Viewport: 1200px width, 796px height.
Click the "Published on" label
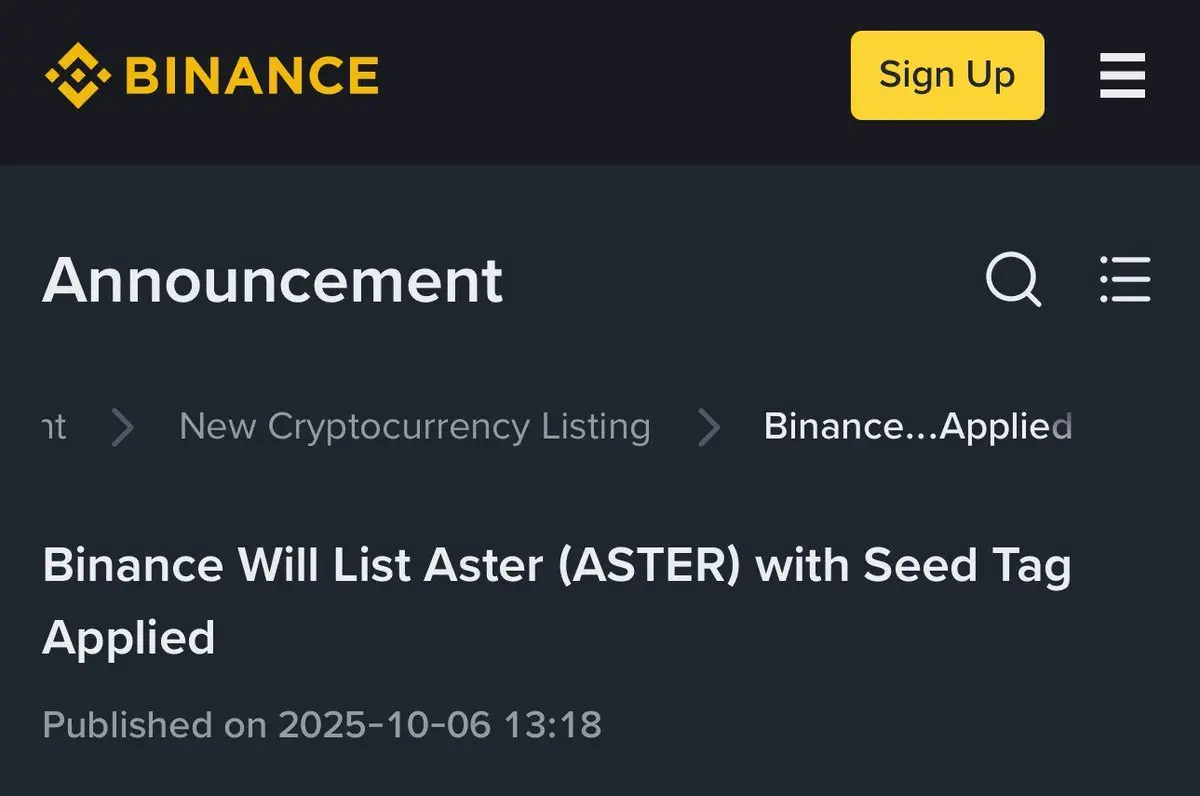(x=155, y=725)
